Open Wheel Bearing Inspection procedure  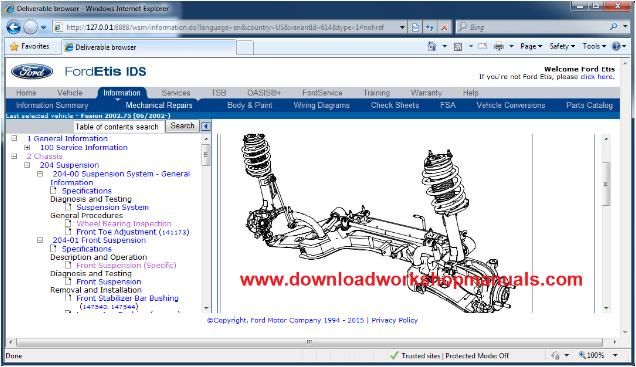point(124,223)
